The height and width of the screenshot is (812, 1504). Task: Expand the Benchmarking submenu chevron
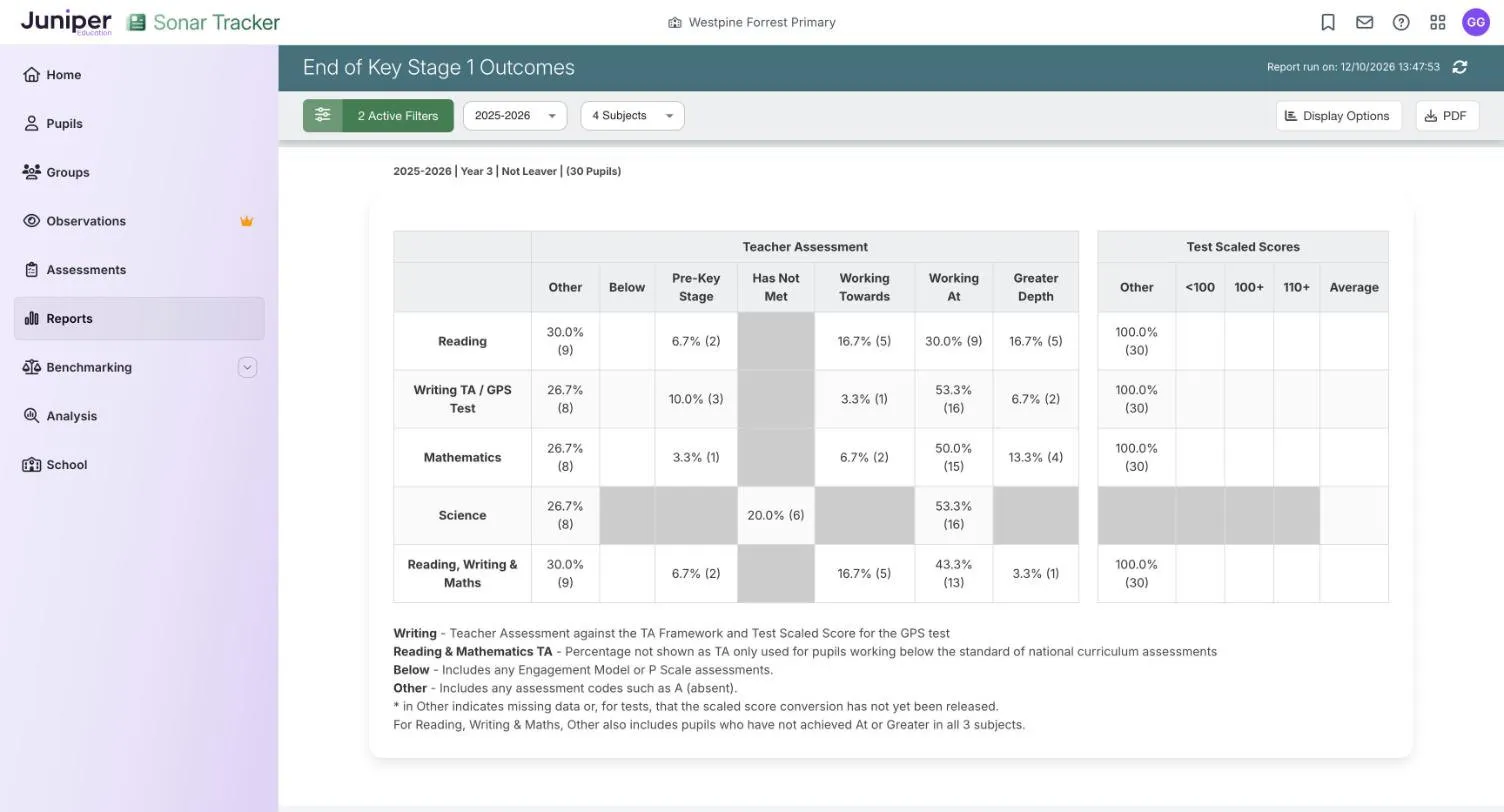pyautogui.click(x=247, y=367)
